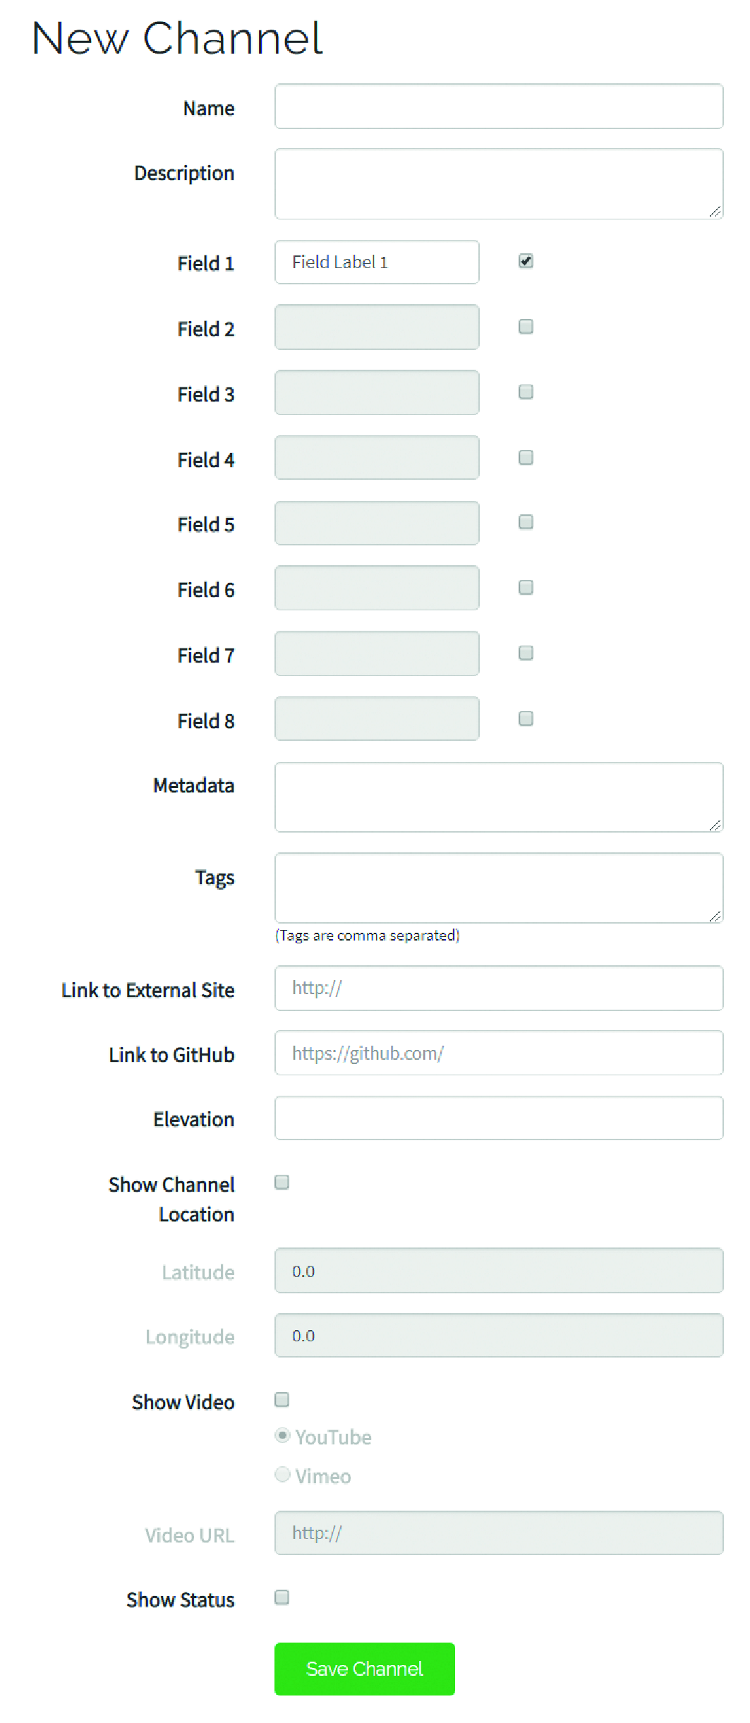Click the Description text area

tap(498, 184)
